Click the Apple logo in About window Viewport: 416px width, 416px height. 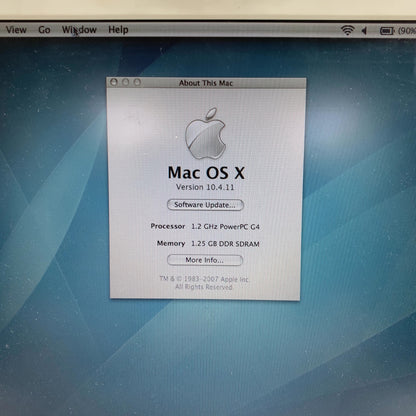(x=205, y=133)
